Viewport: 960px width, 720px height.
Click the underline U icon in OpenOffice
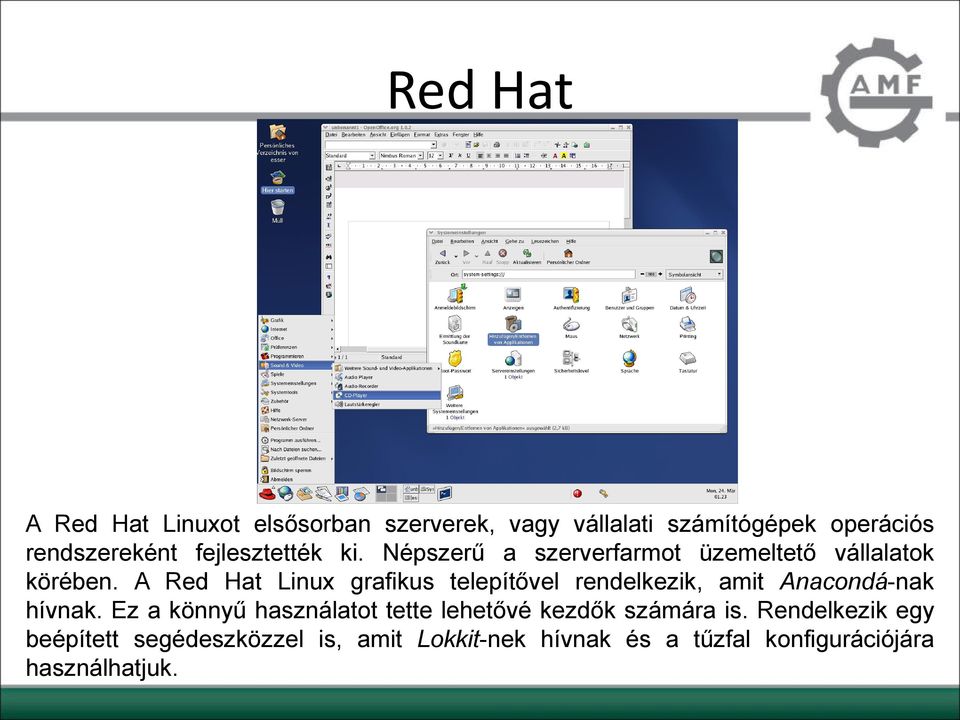pyautogui.click(x=468, y=156)
